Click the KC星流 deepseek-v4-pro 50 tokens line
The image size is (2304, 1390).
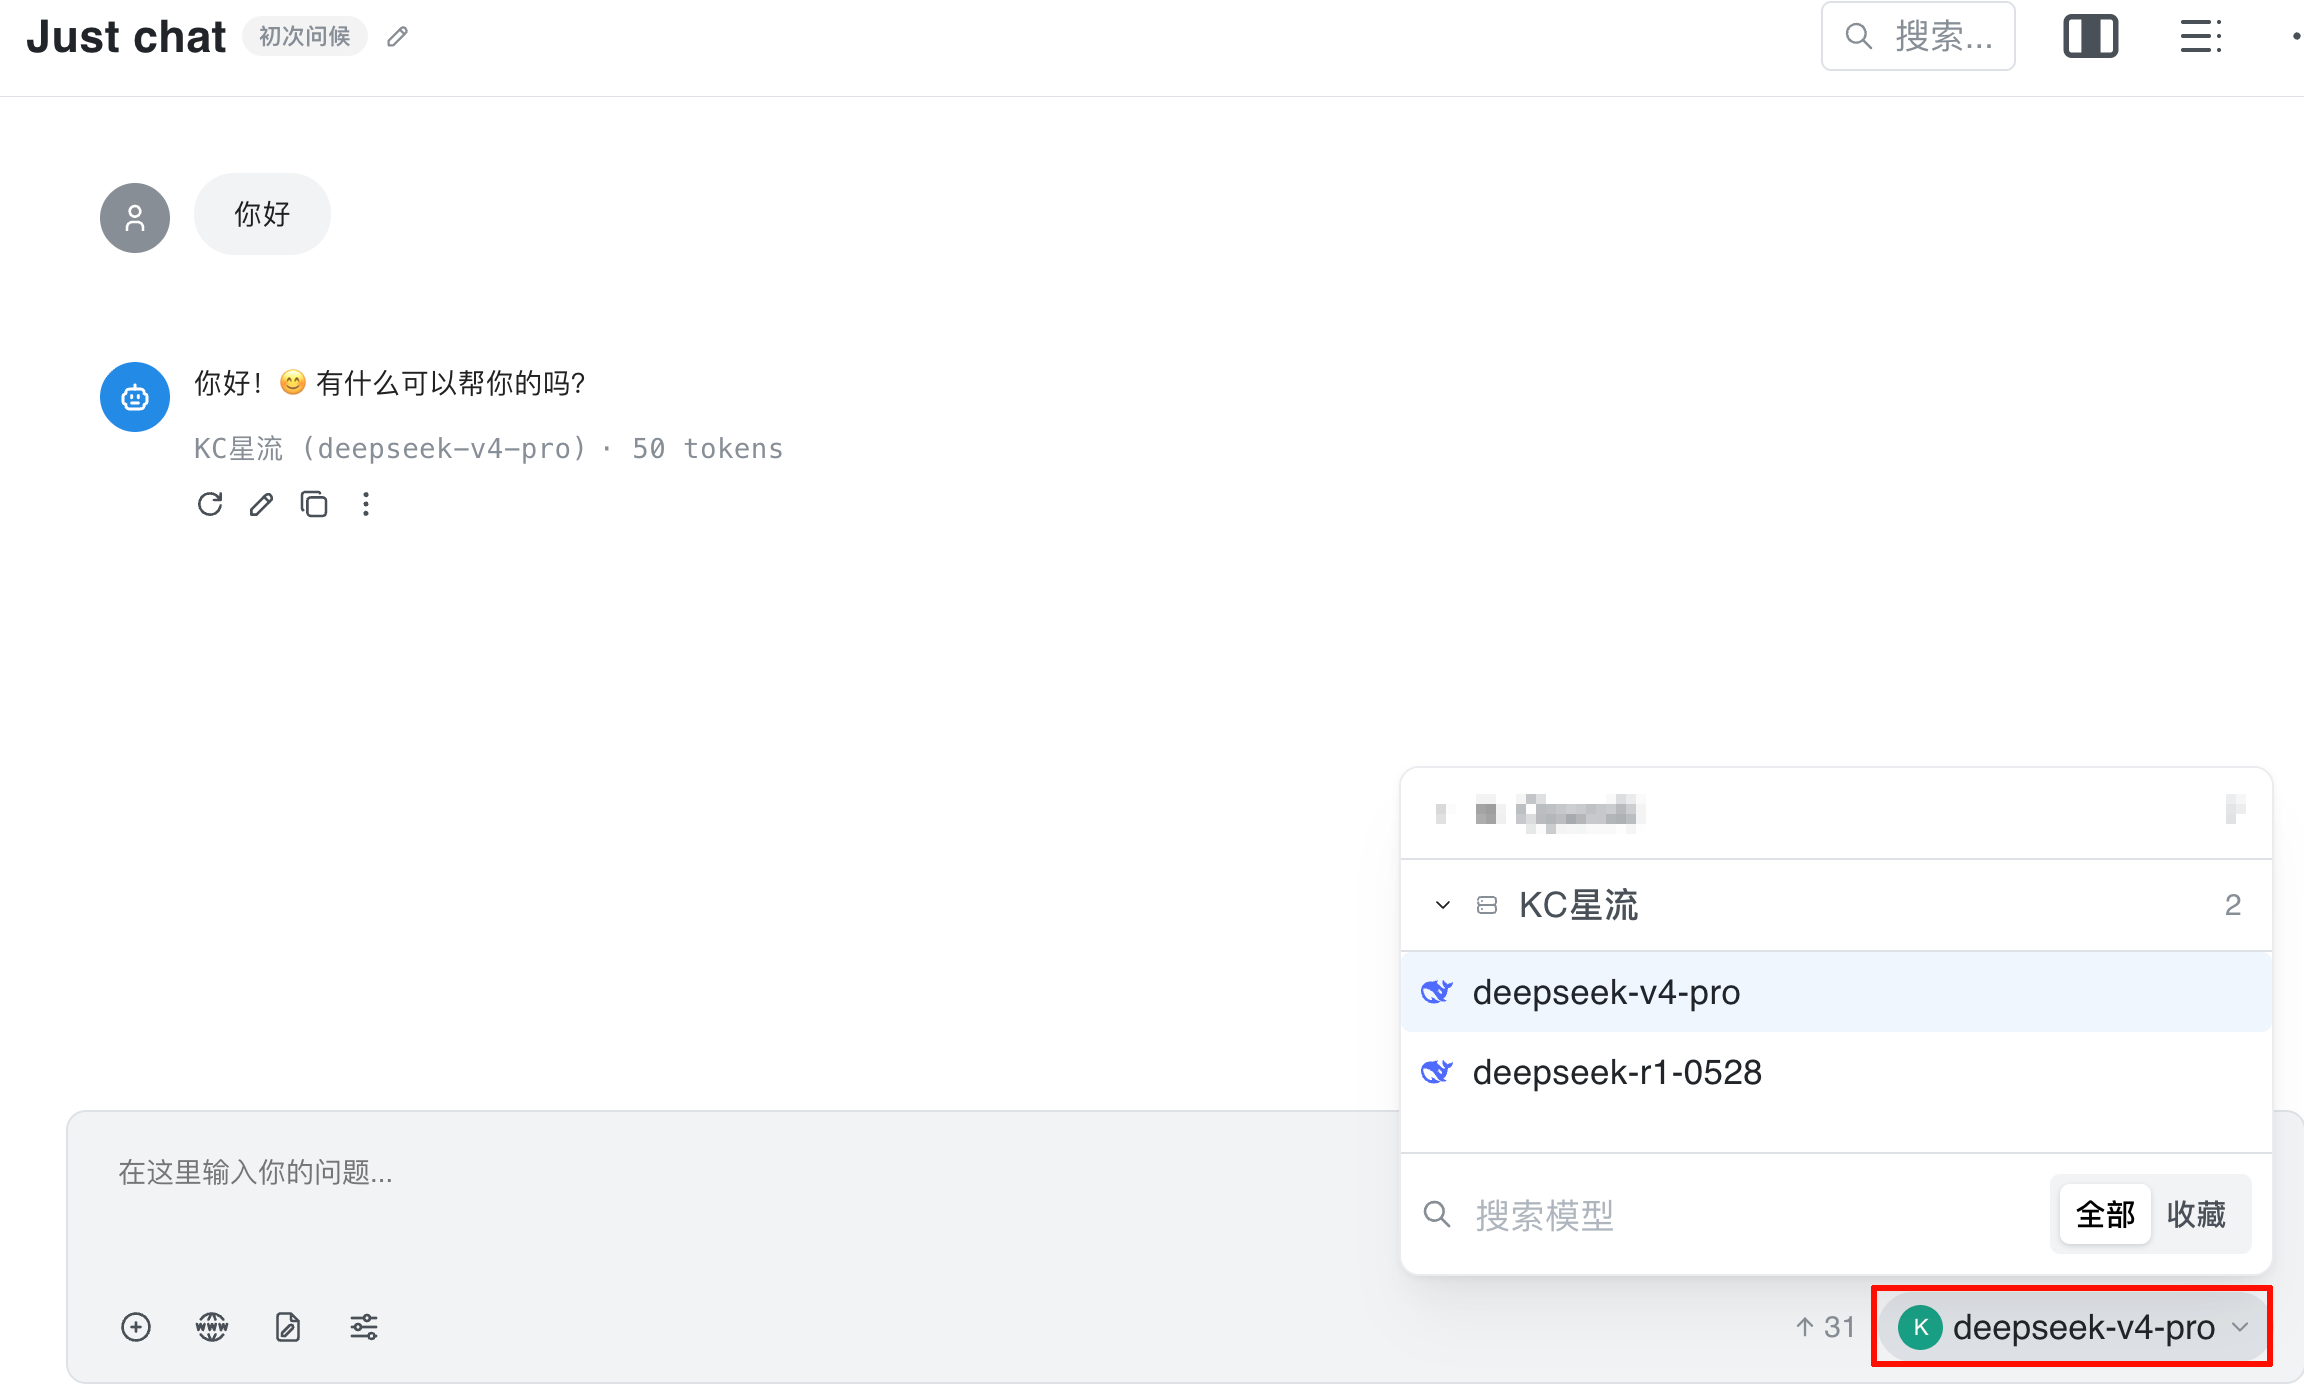tap(488, 448)
